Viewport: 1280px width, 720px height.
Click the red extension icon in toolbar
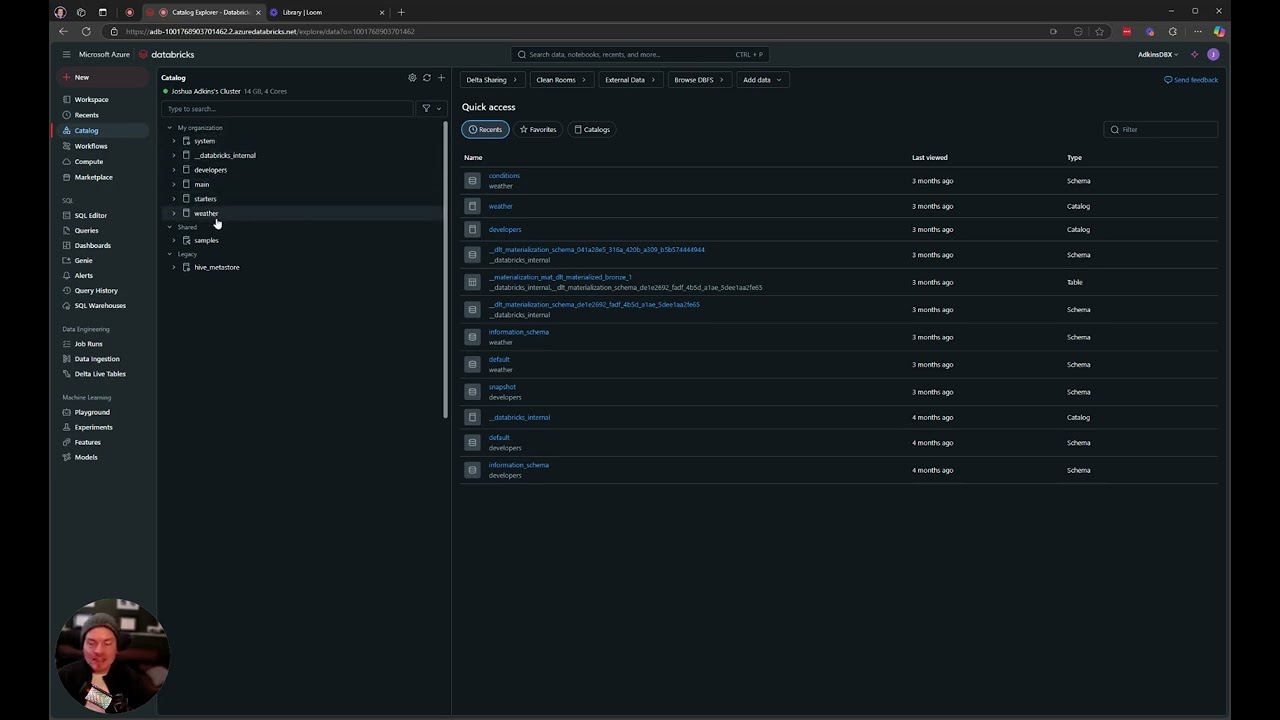(1127, 32)
